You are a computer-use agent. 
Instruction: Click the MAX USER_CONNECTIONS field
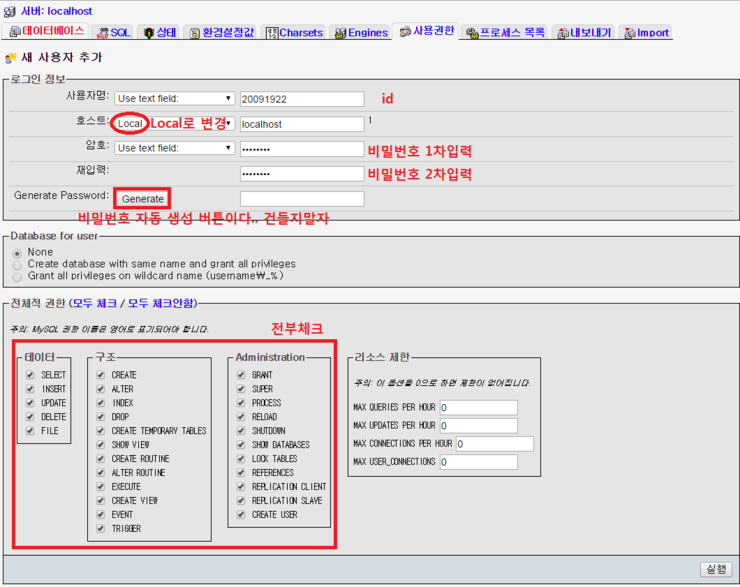479,462
